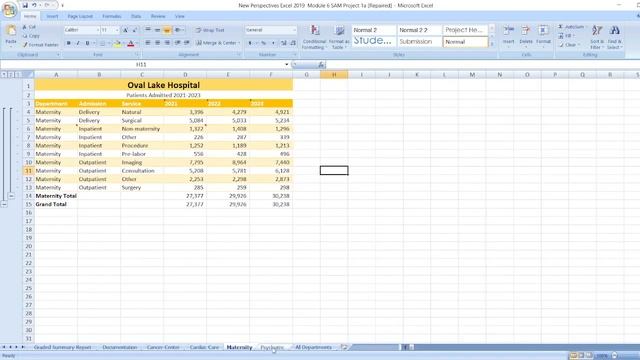Undo the last action
This screenshot has width=640, height=360.
pos(35,5)
